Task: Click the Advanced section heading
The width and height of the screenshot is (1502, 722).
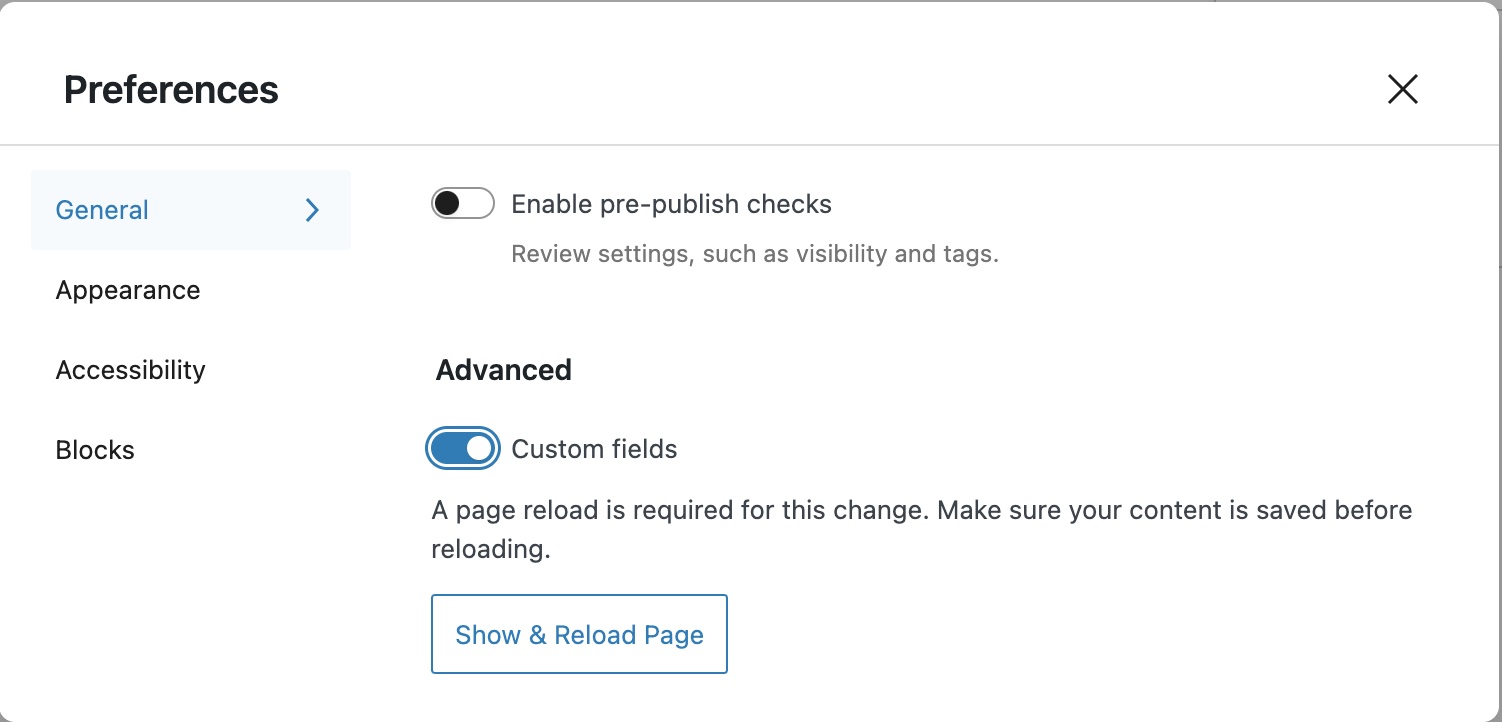Action: 503,370
